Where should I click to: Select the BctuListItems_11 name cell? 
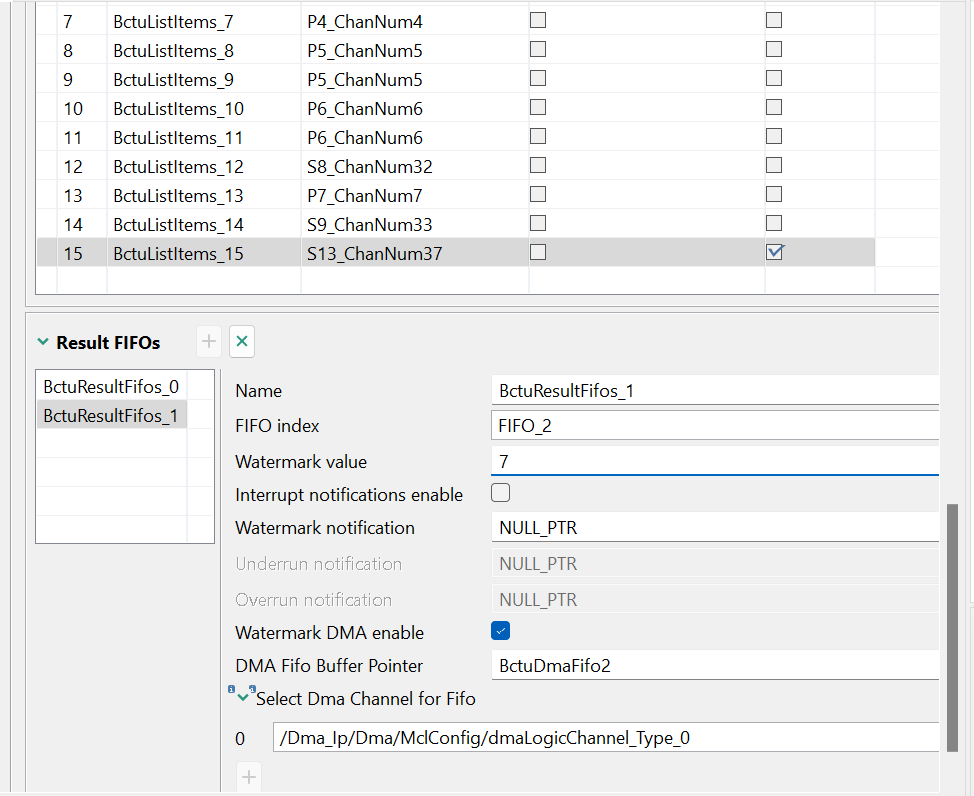[x=204, y=137]
